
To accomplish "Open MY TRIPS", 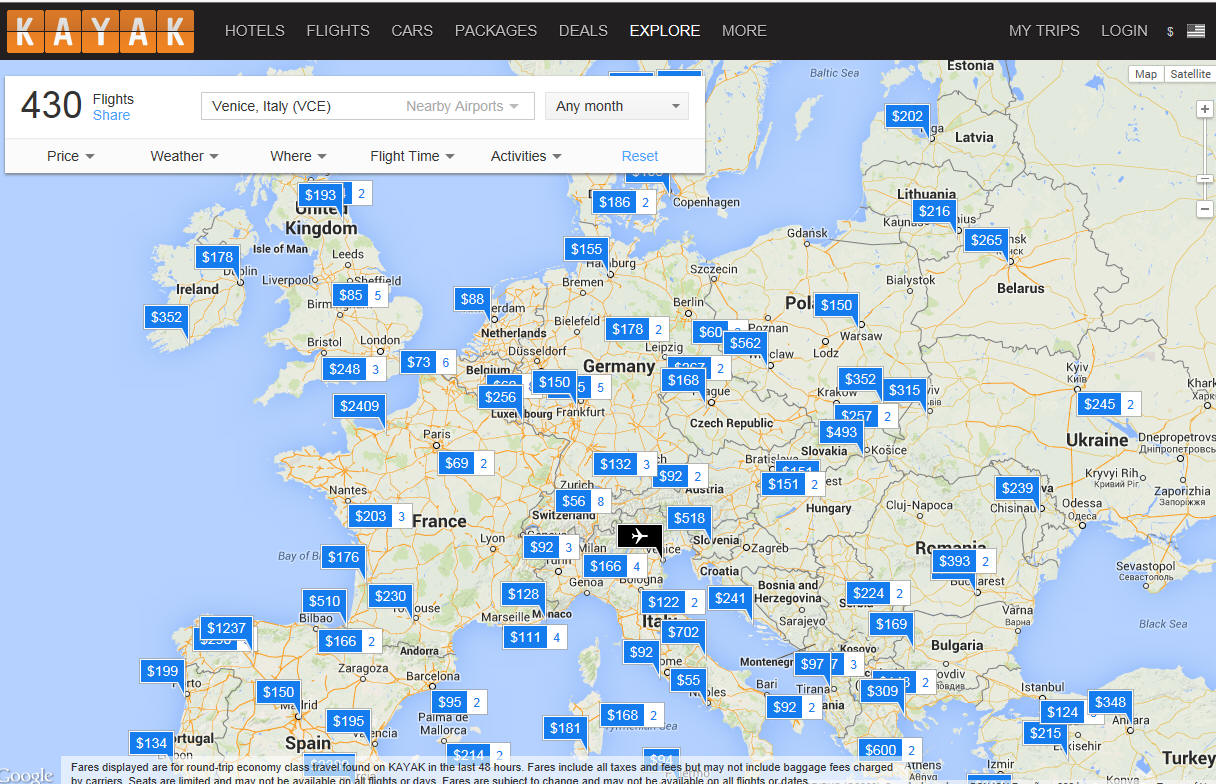I will pyautogui.click(x=1044, y=31).
